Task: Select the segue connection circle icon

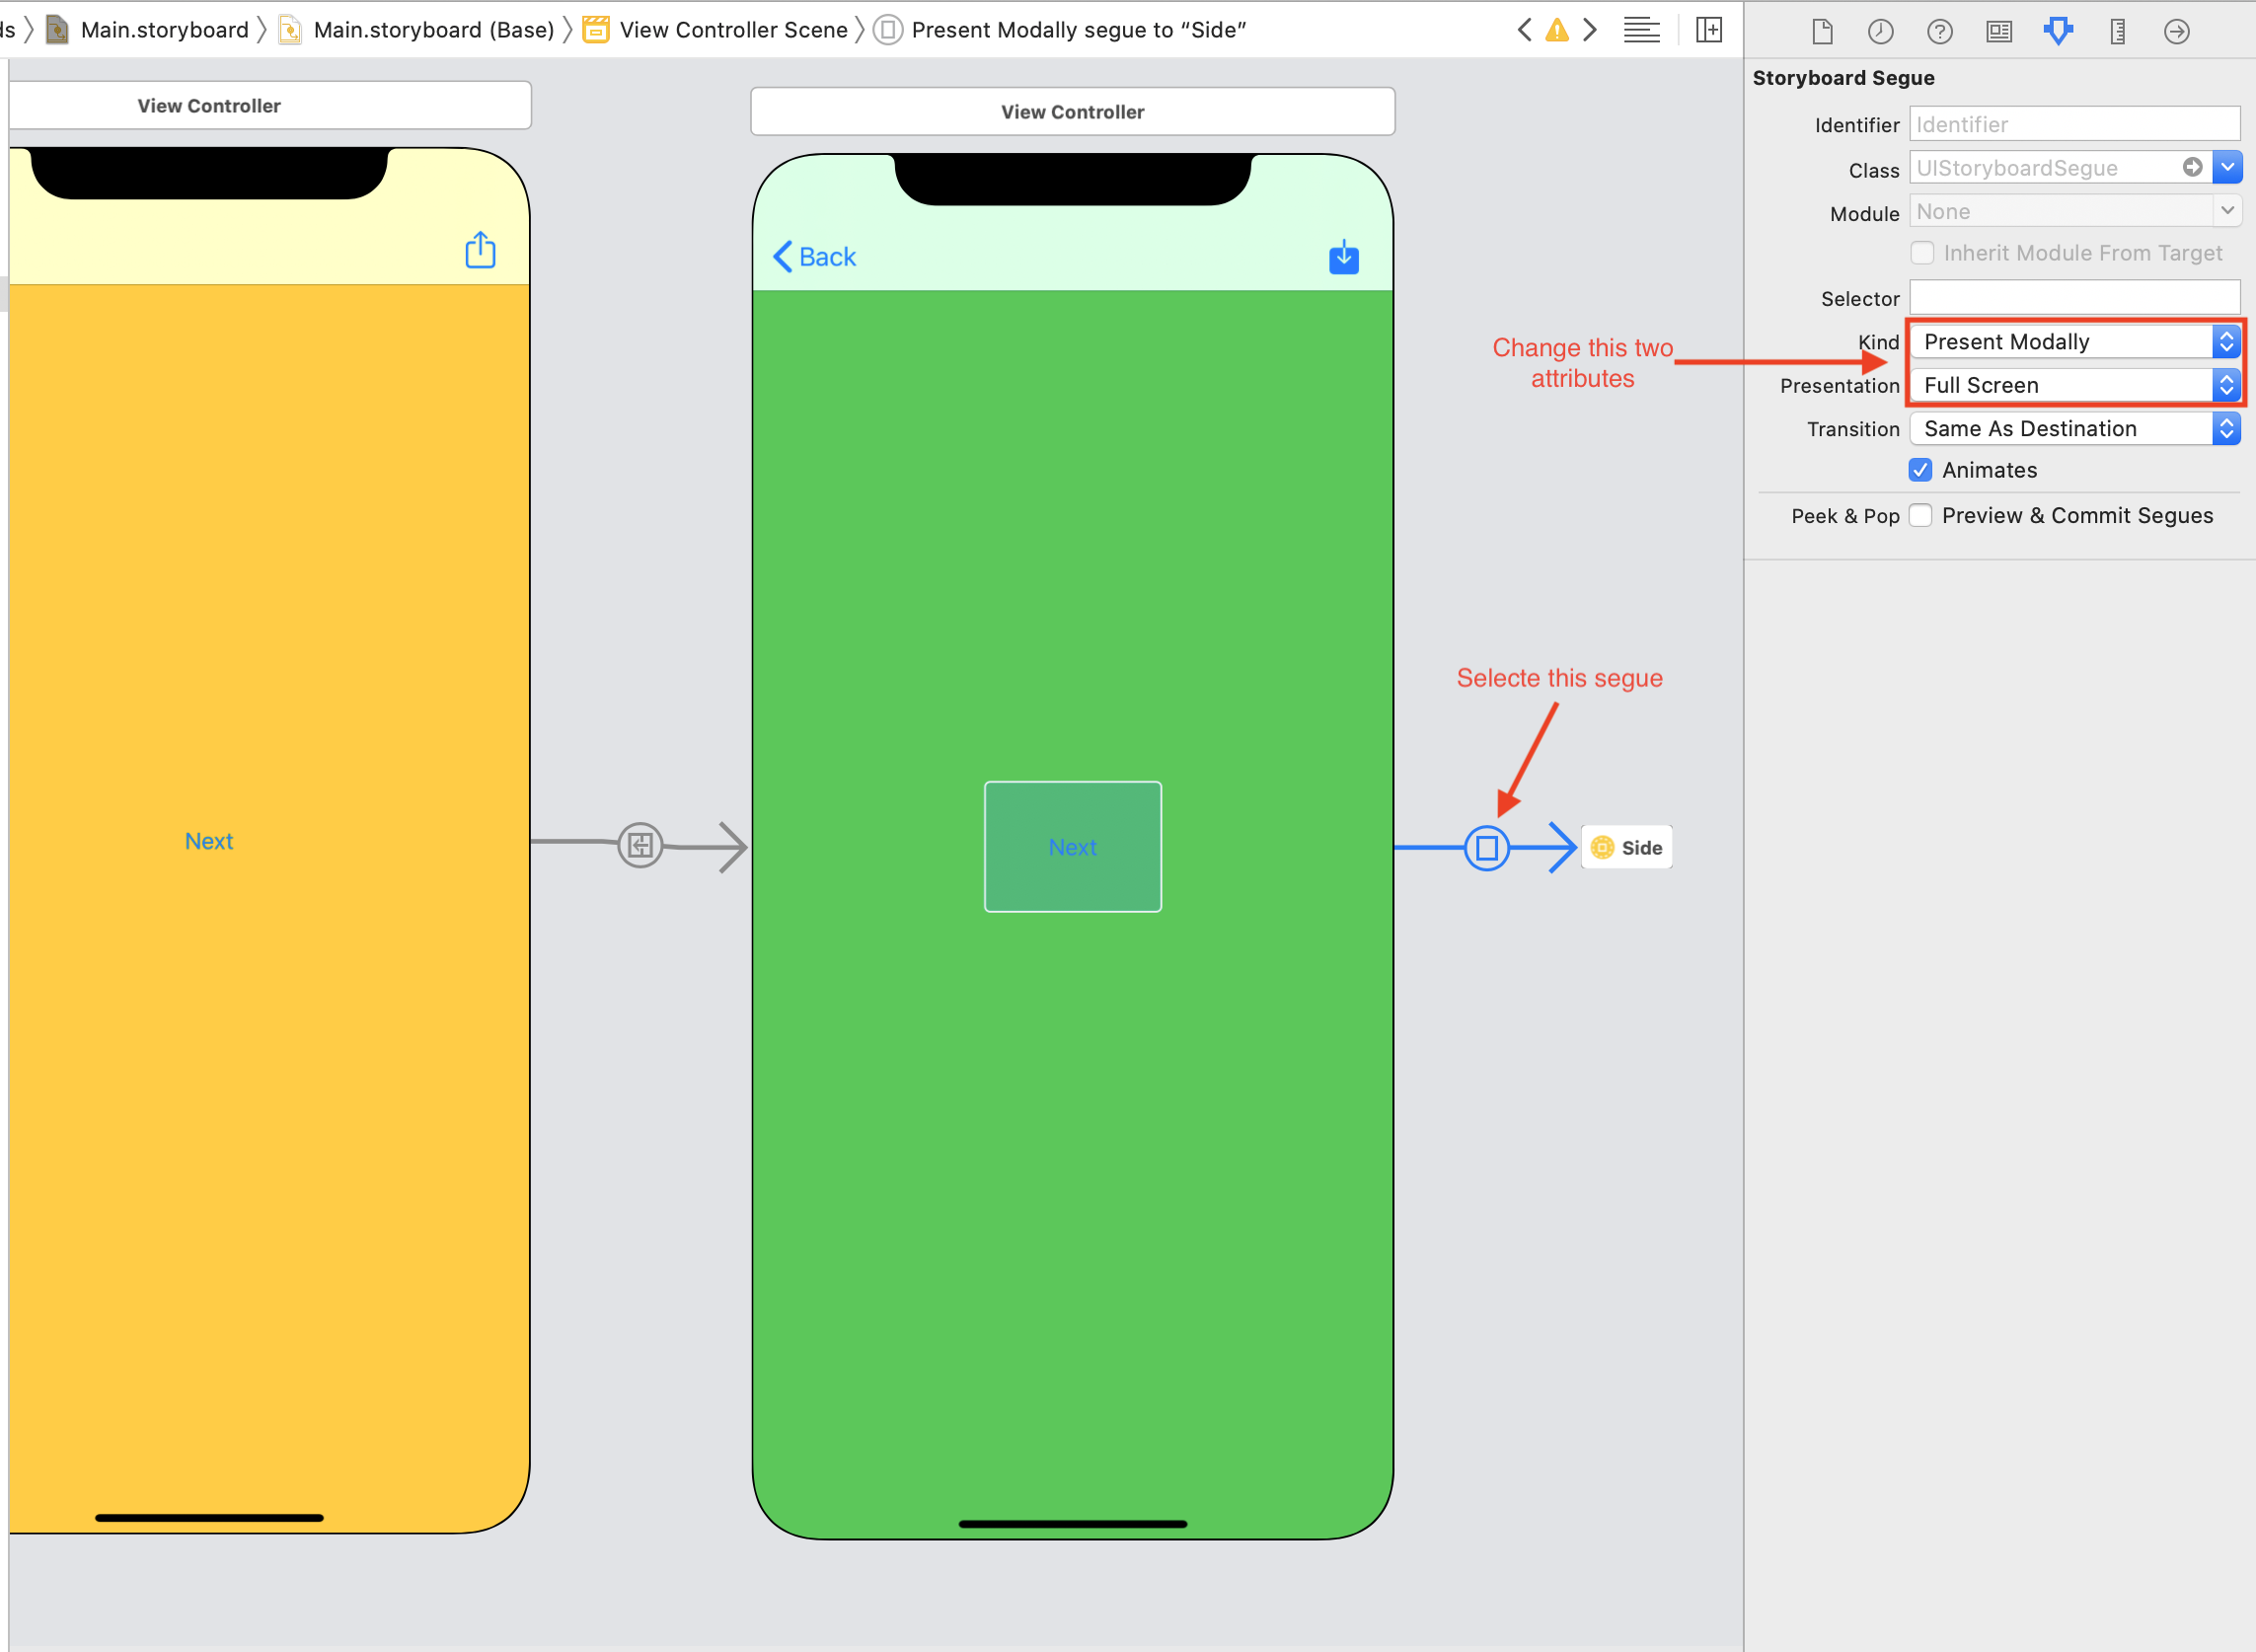Action: point(1485,846)
